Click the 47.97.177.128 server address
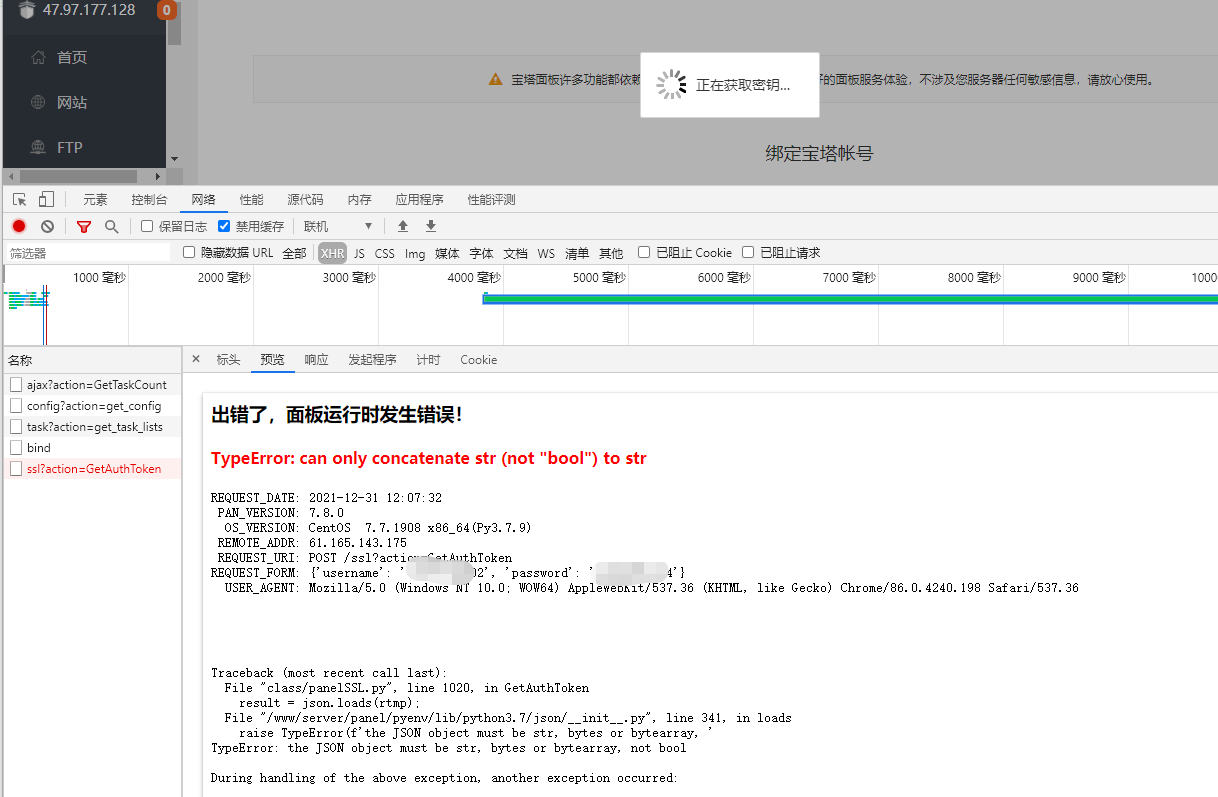1218x797 pixels. [89, 10]
